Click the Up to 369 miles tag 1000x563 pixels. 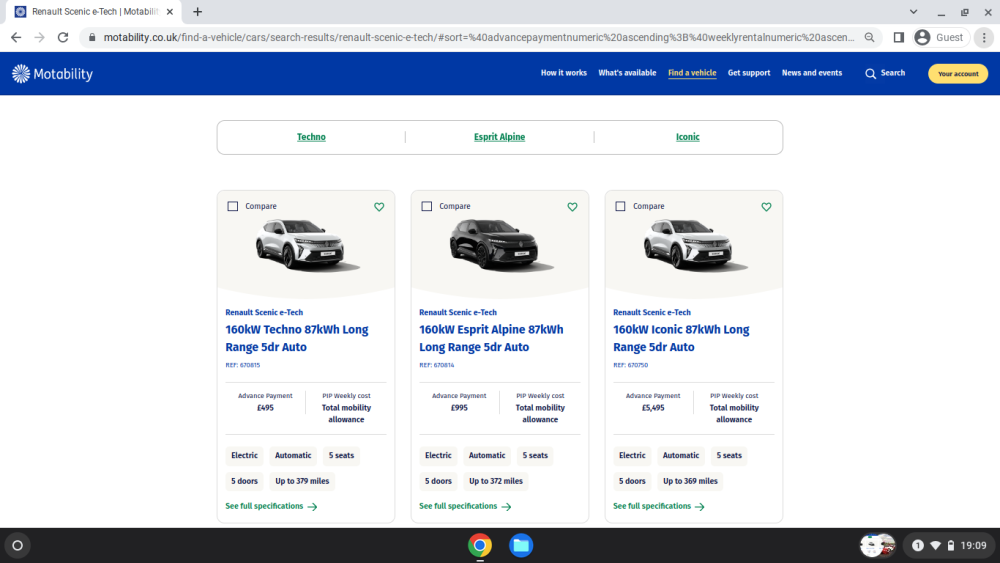[690, 481]
